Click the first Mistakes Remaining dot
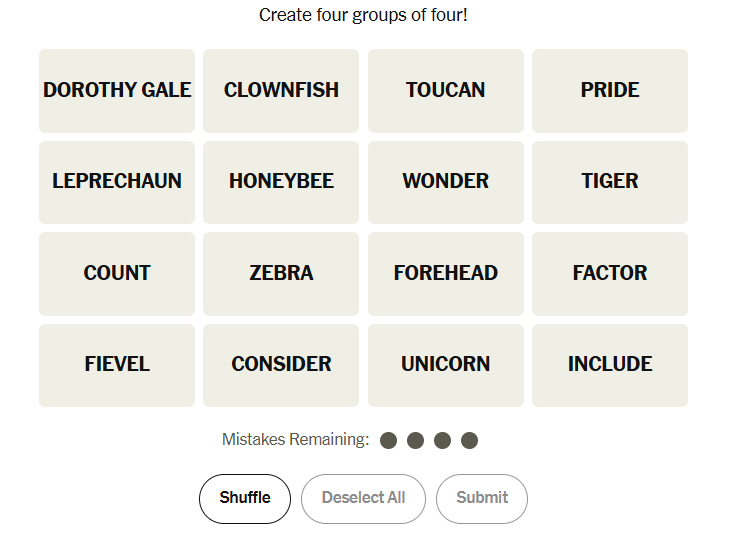The width and height of the screenshot is (732, 535). click(x=389, y=440)
